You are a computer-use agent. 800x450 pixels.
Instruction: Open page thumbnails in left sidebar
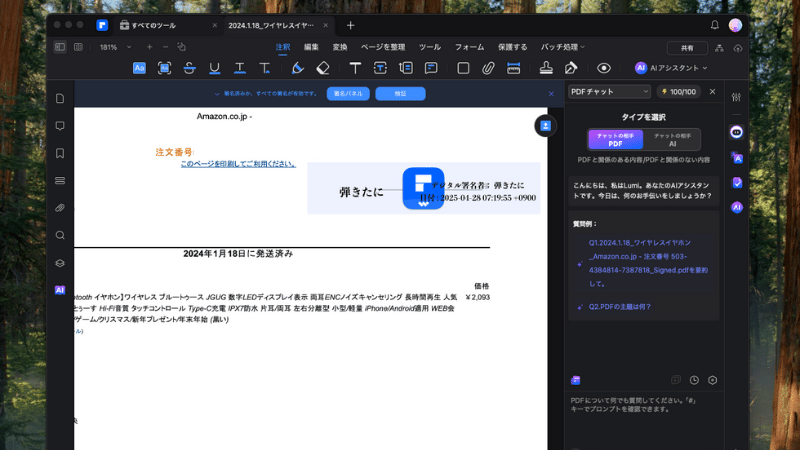pyautogui.click(x=60, y=98)
